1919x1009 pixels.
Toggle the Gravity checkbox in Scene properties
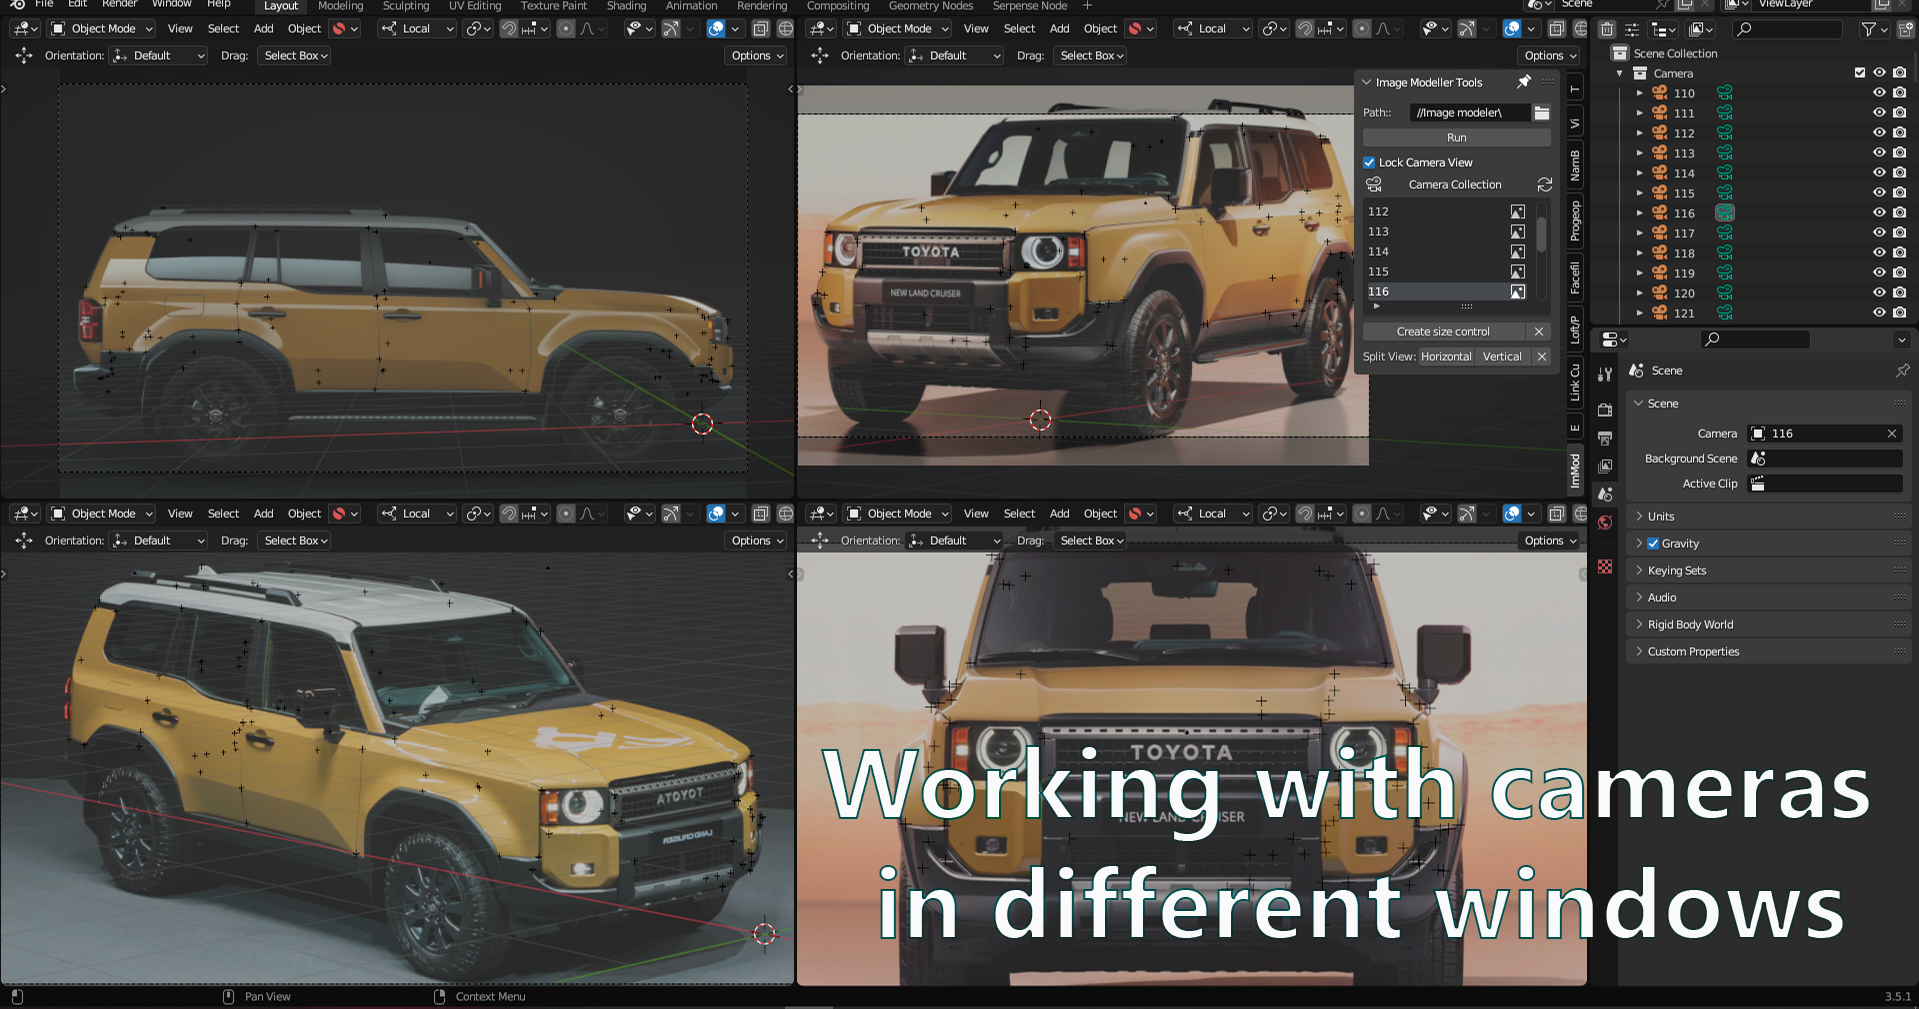coord(1653,544)
